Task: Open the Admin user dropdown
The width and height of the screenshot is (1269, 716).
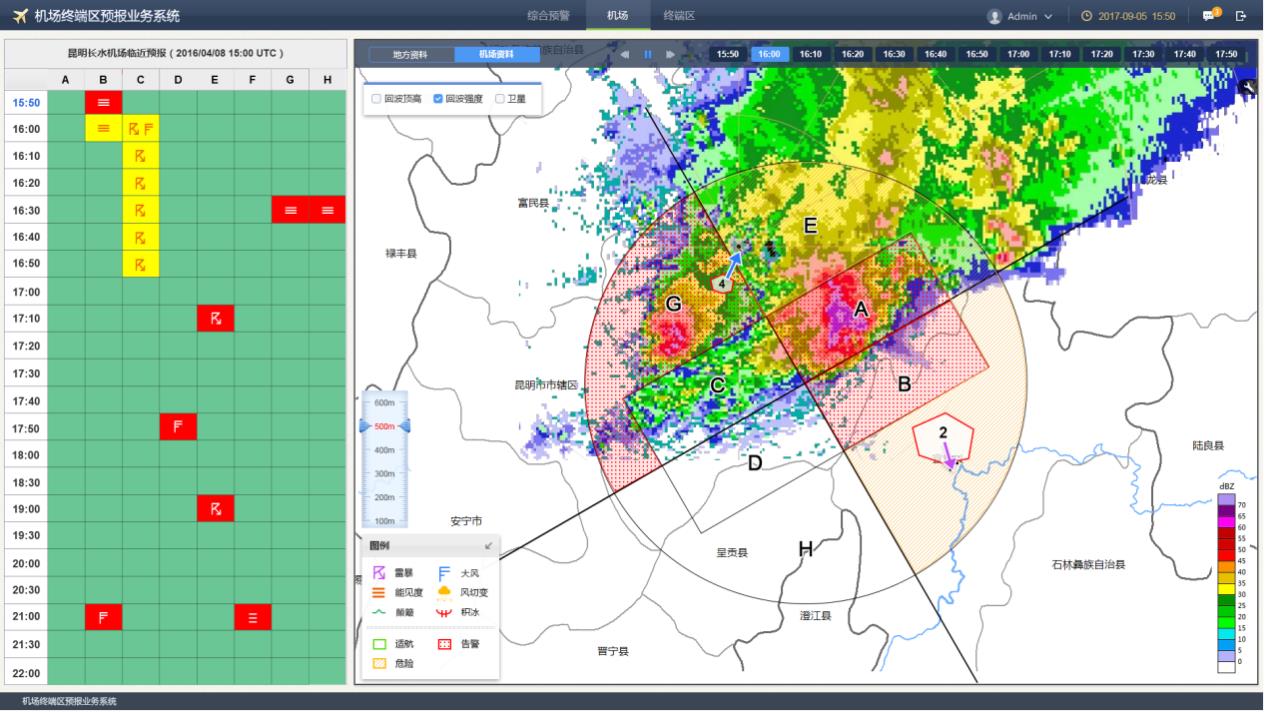Action: tap(1020, 16)
